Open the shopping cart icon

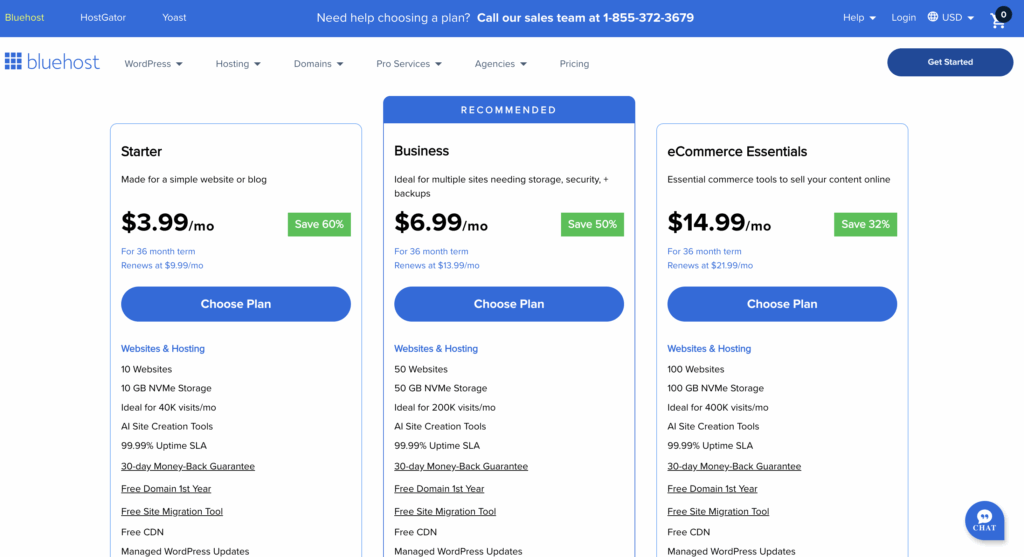[998, 19]
